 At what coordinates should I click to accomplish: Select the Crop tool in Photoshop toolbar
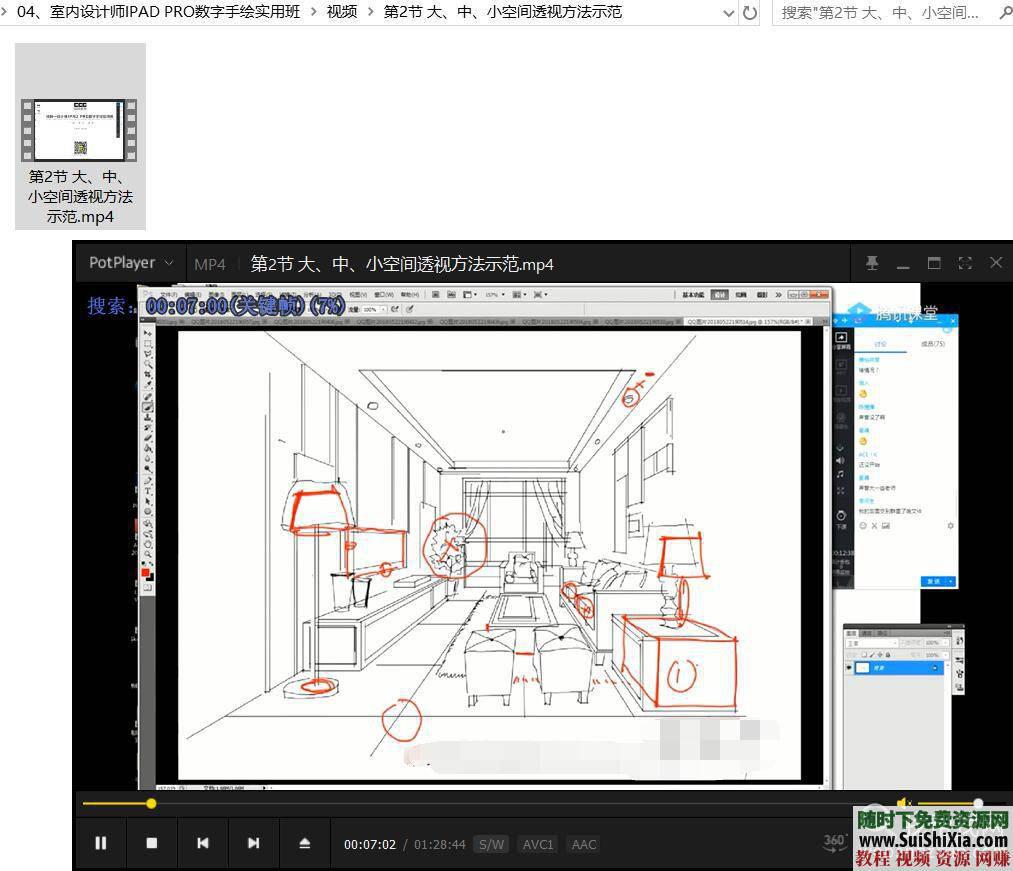coord(147,373)
